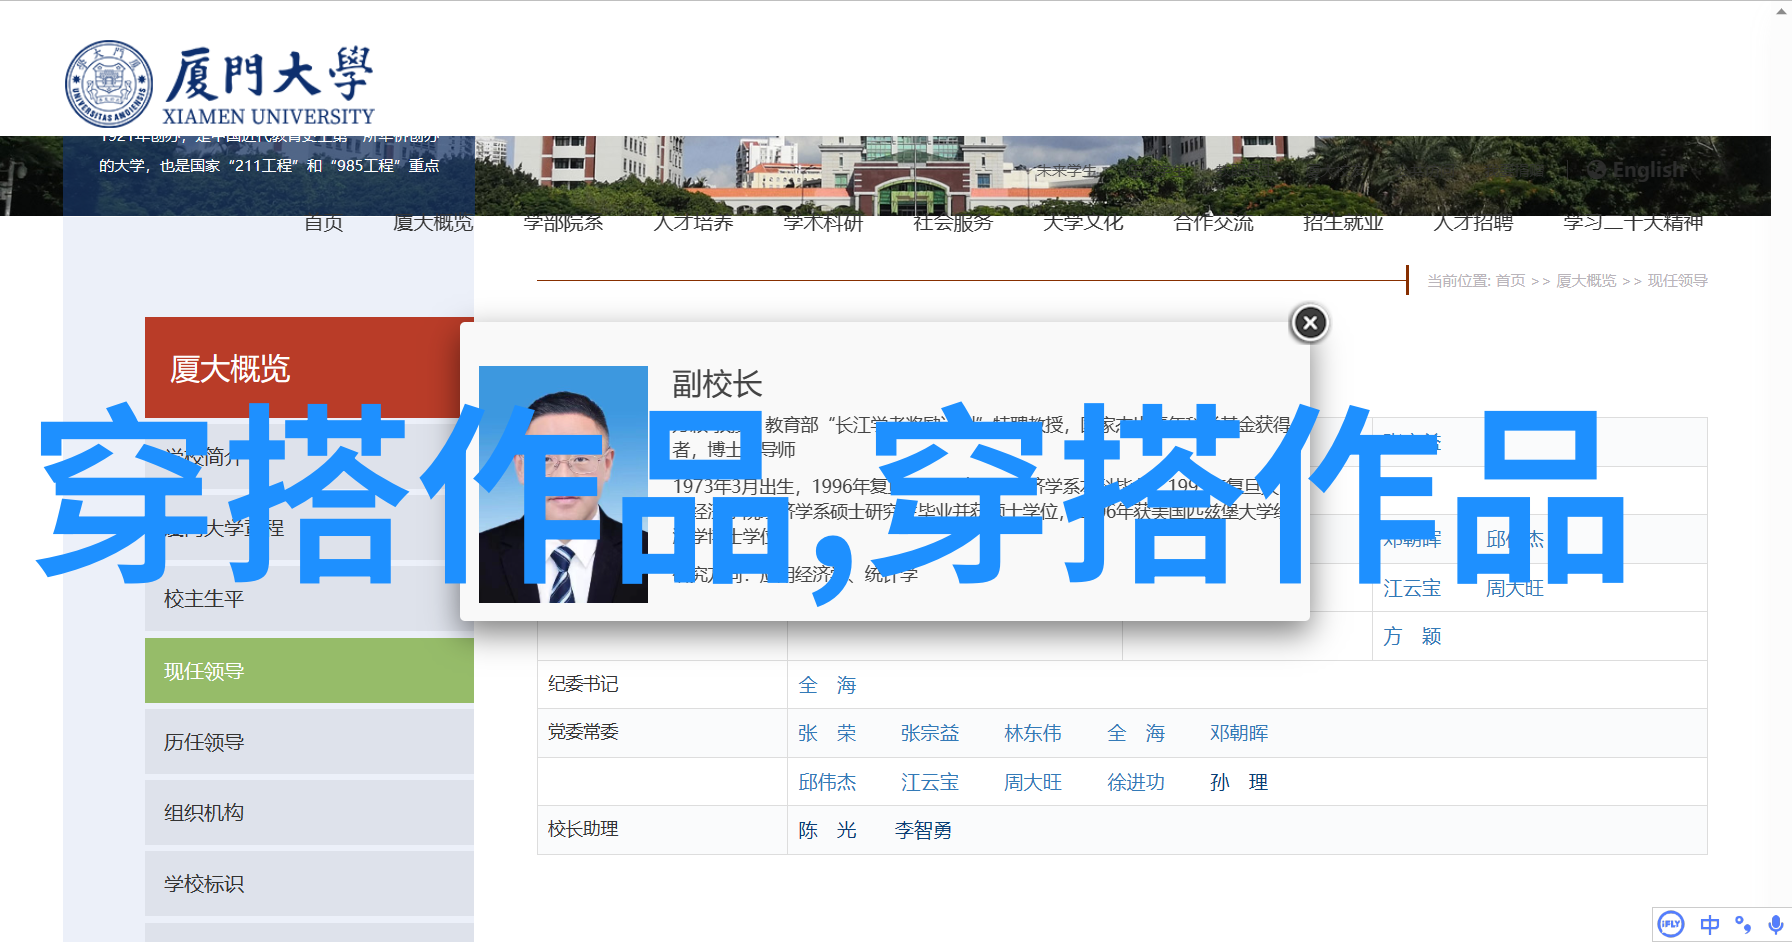Click the vice president portrait photo
Screen dimensions: 1792x942
tap(563, 485)
